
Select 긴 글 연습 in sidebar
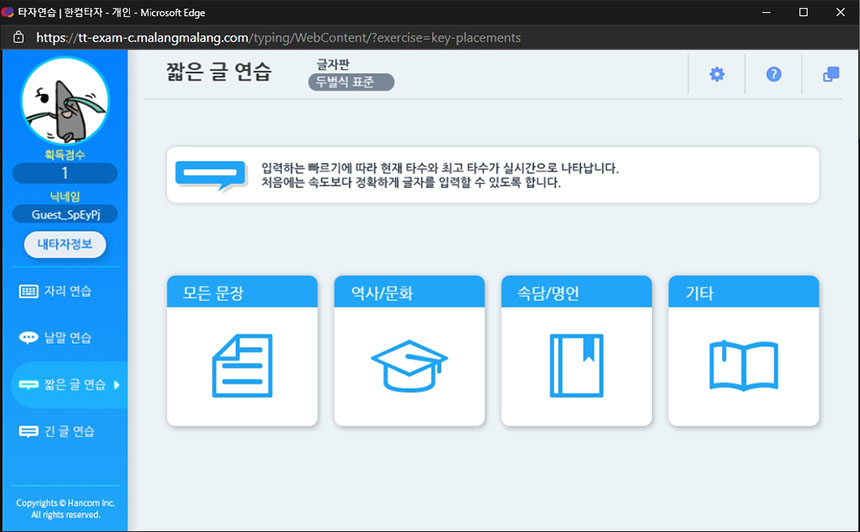(69, 431)
